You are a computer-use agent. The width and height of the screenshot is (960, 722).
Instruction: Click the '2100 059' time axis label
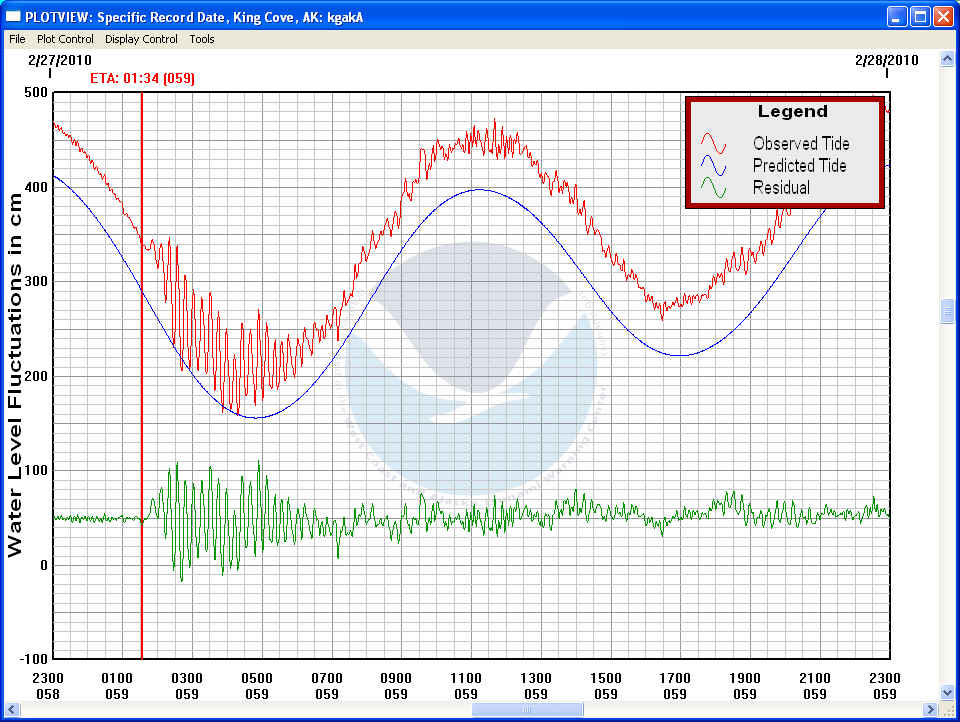pyautogui.click(x=814, y=686)
